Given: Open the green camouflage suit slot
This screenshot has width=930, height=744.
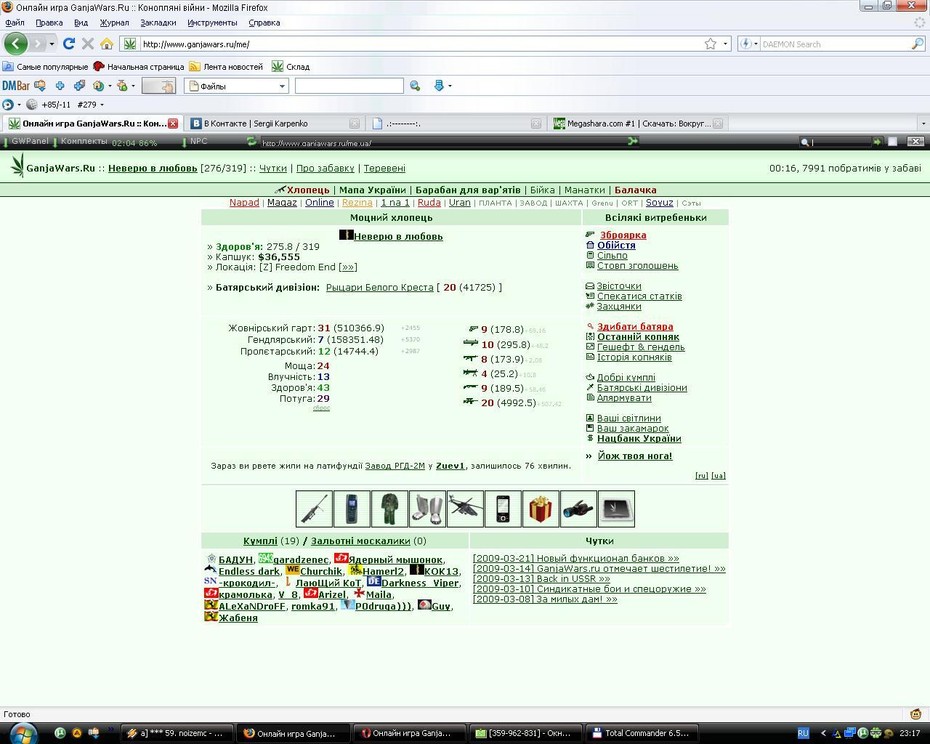Looking at the screenshot, I should 390,508.
